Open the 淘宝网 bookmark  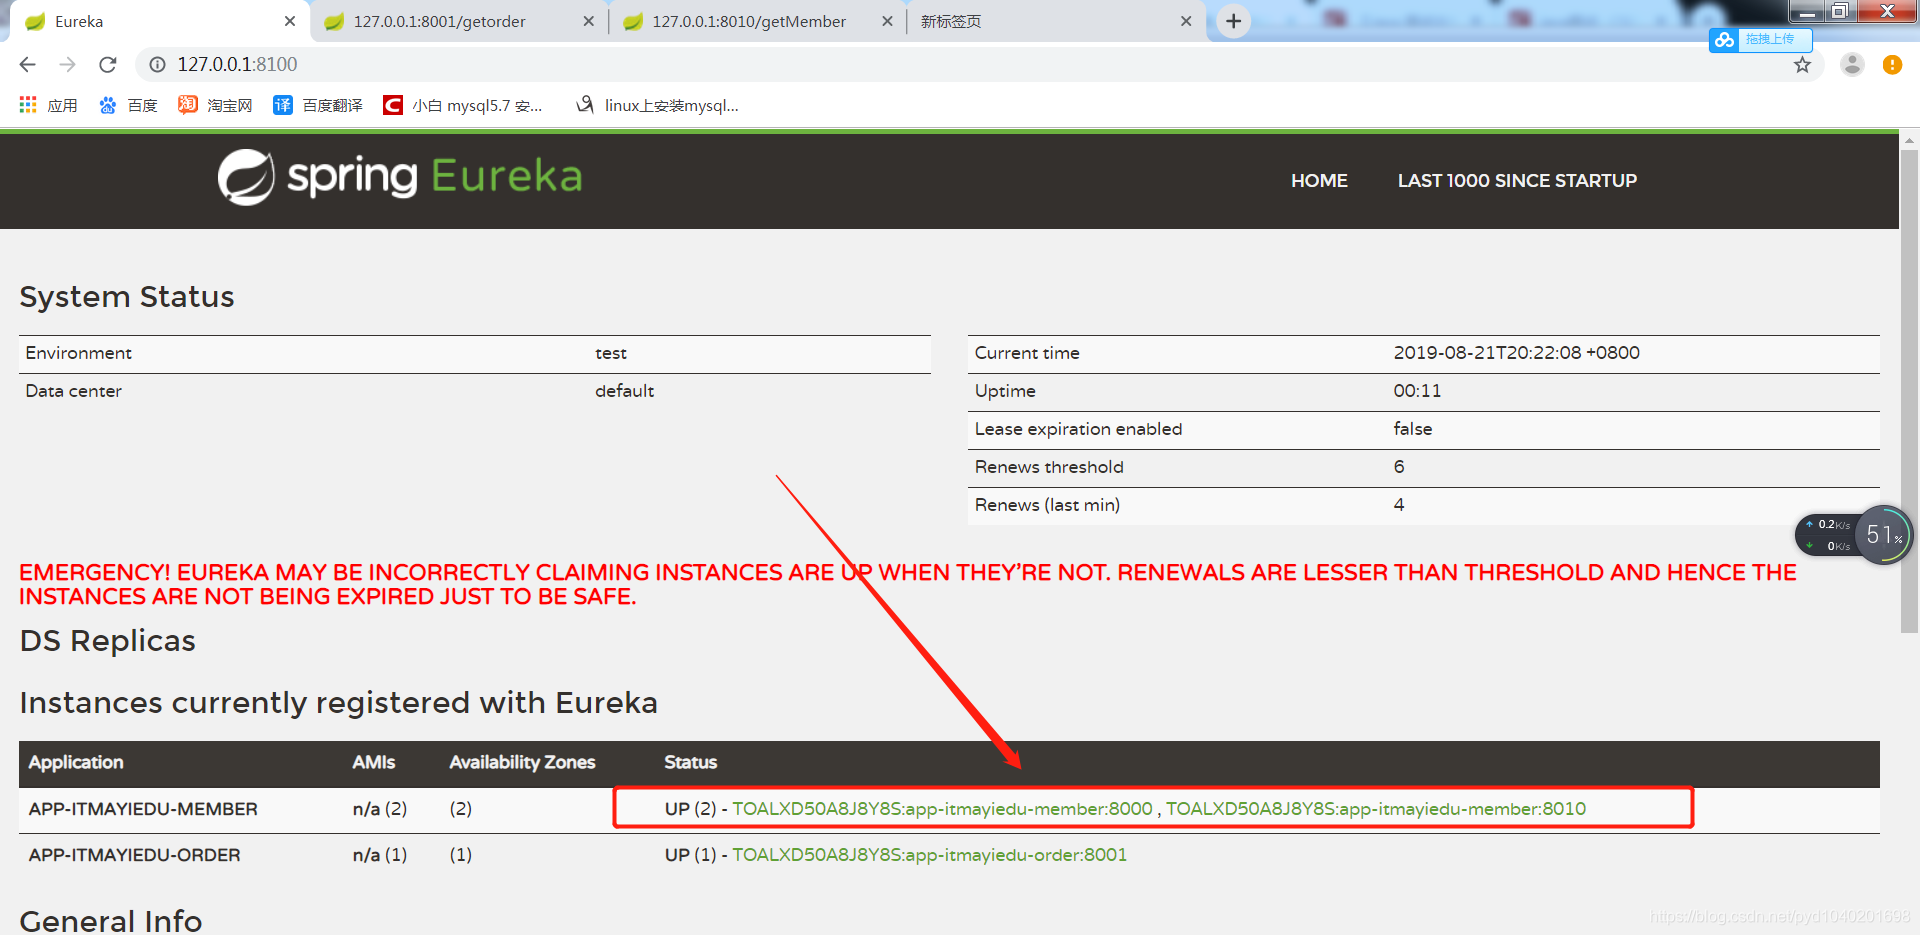pos(214,105)
